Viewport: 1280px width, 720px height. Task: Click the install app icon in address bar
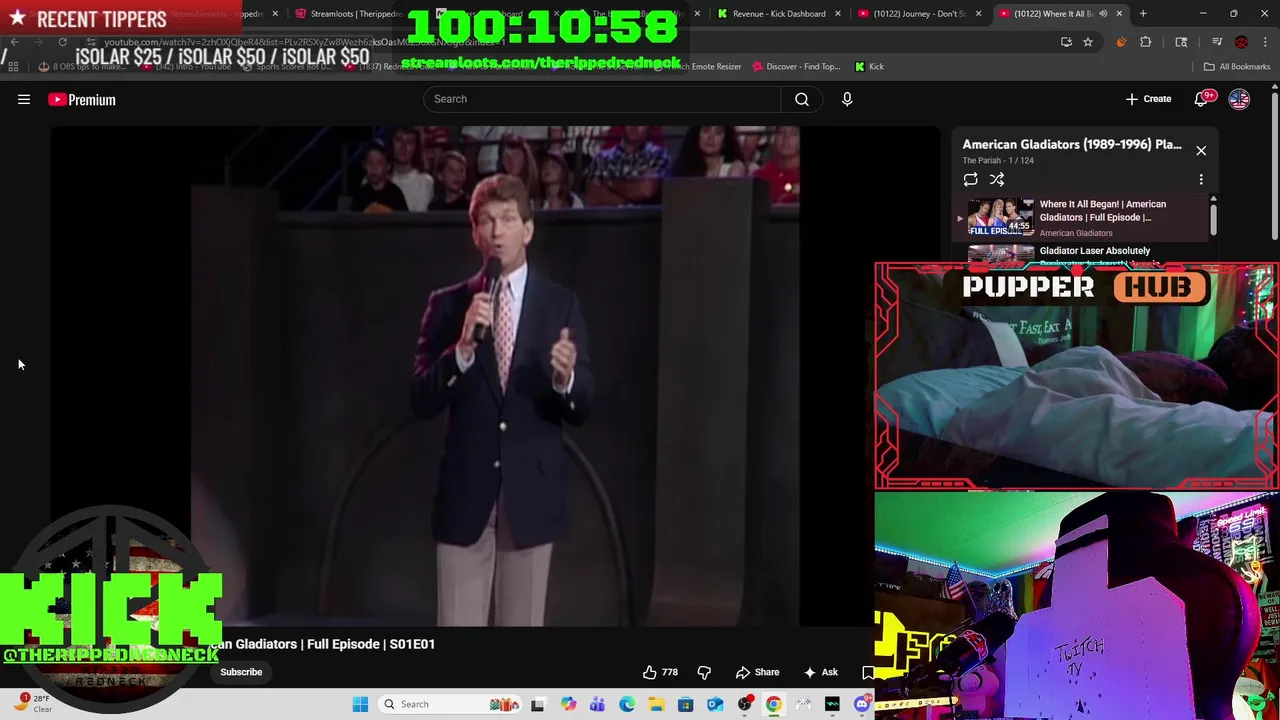pos(1066,42)
